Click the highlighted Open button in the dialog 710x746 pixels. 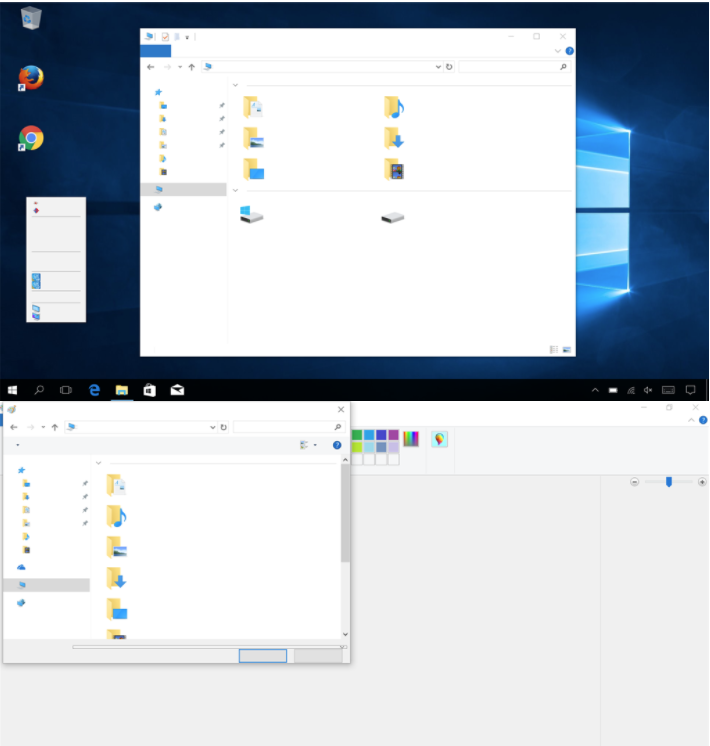[x=263, y=656]
